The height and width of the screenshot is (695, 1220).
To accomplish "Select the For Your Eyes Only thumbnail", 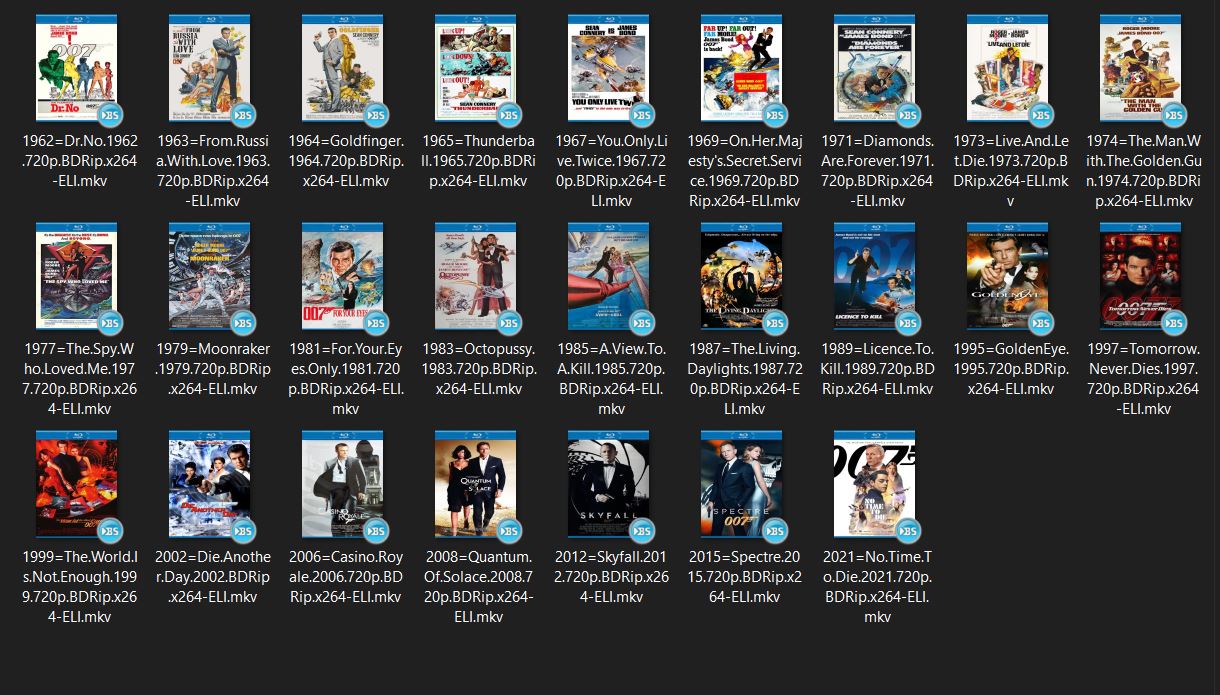I will coord(343,278).
